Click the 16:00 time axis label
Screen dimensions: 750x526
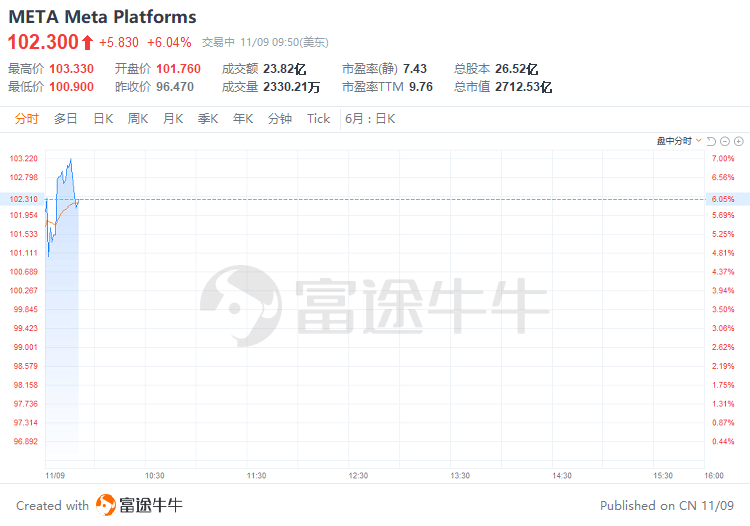[x=714, y=476]
